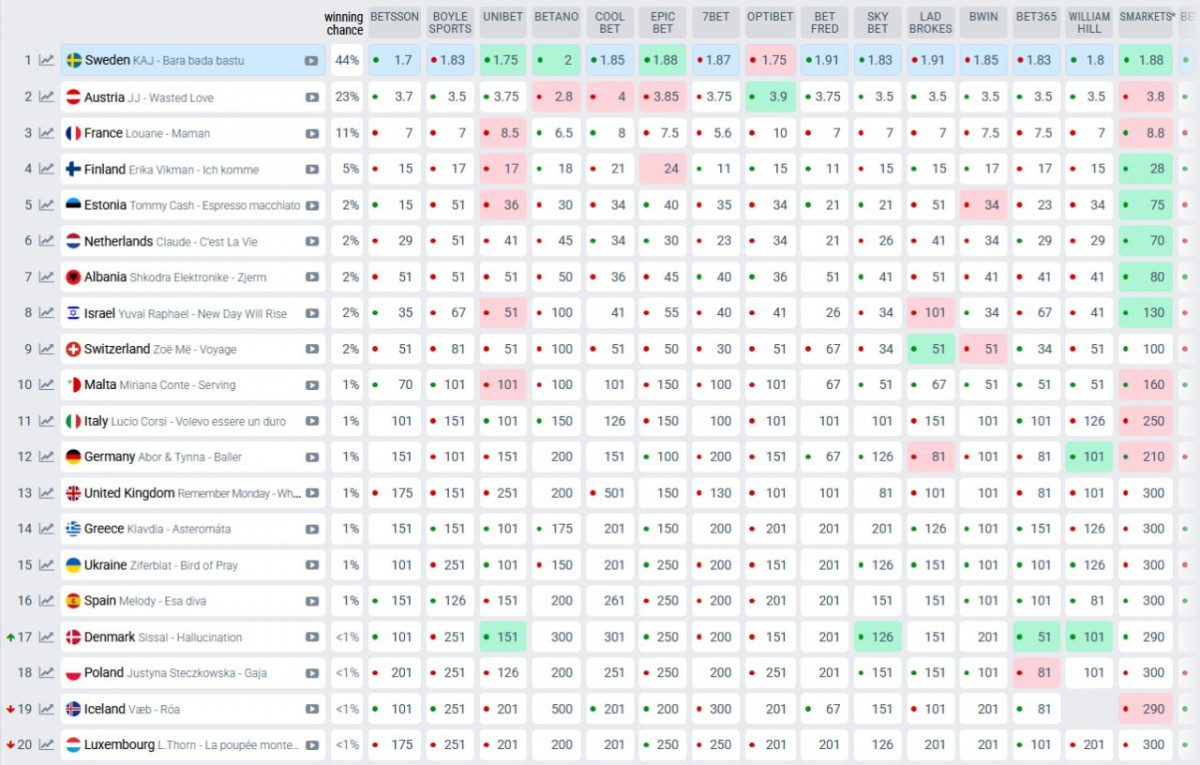The height and width of the screenshot is (765, 1200).
Task: Open the BET FRED bookmaker column header
Action: coord(825,22)
